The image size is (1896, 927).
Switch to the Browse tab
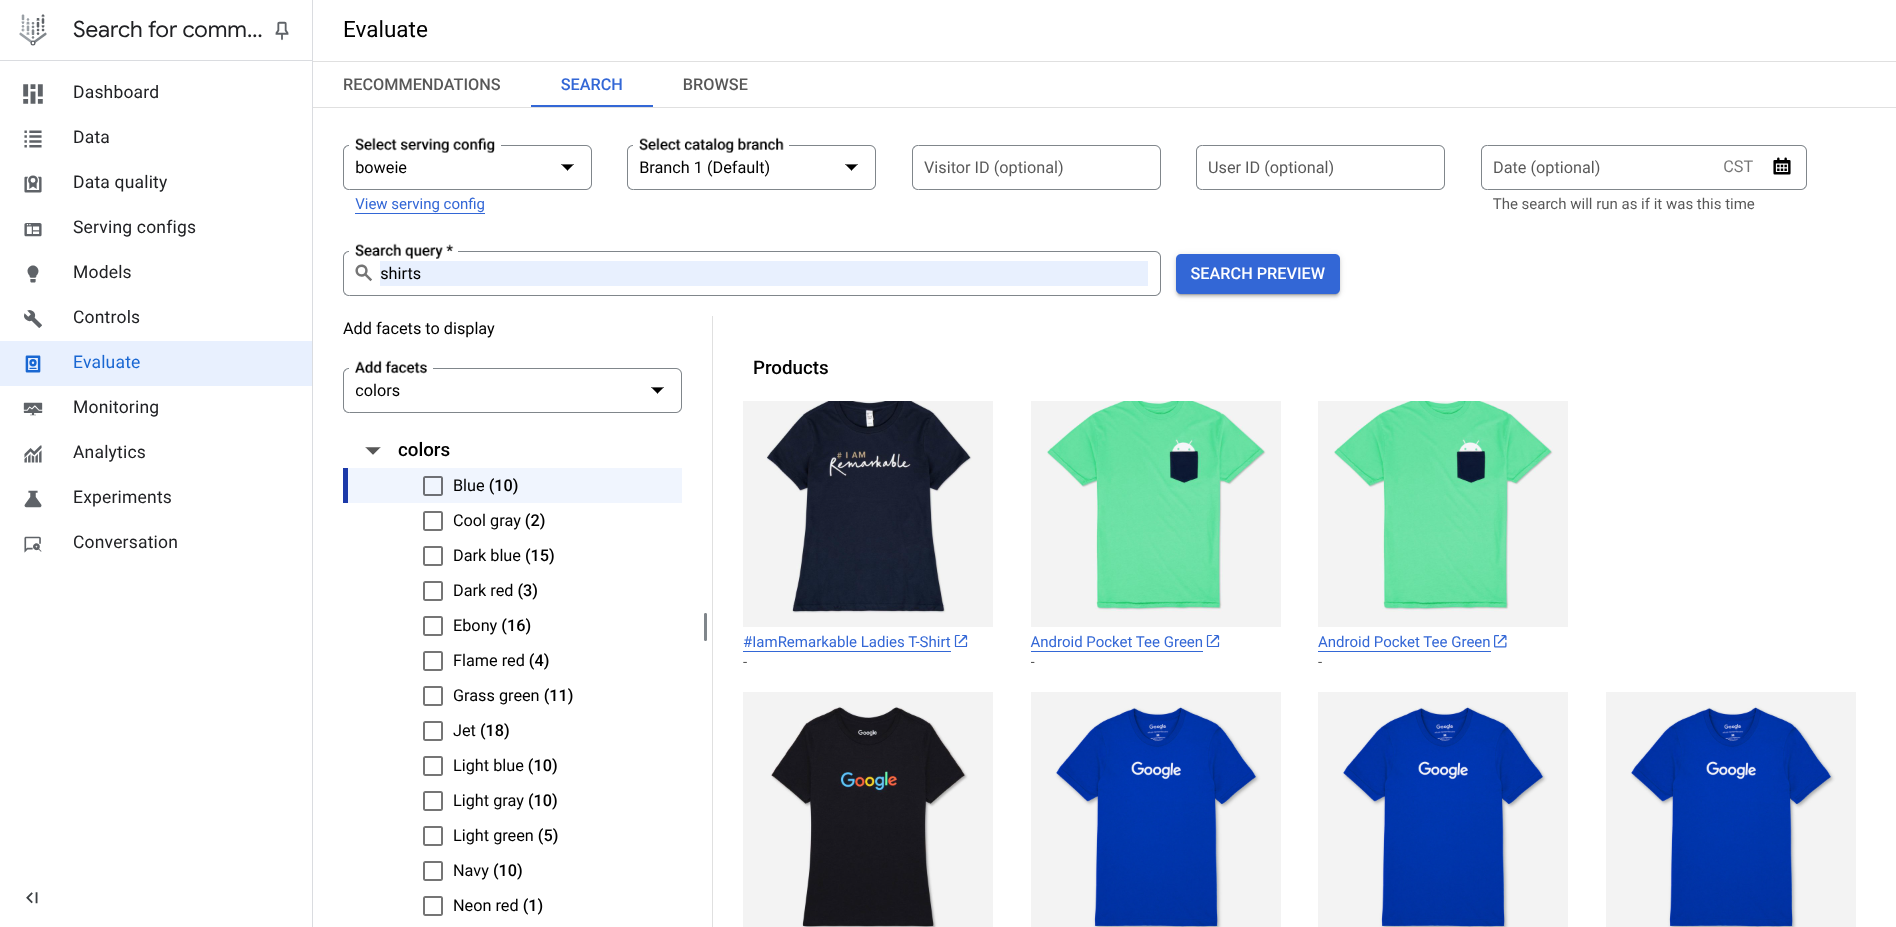714,84
